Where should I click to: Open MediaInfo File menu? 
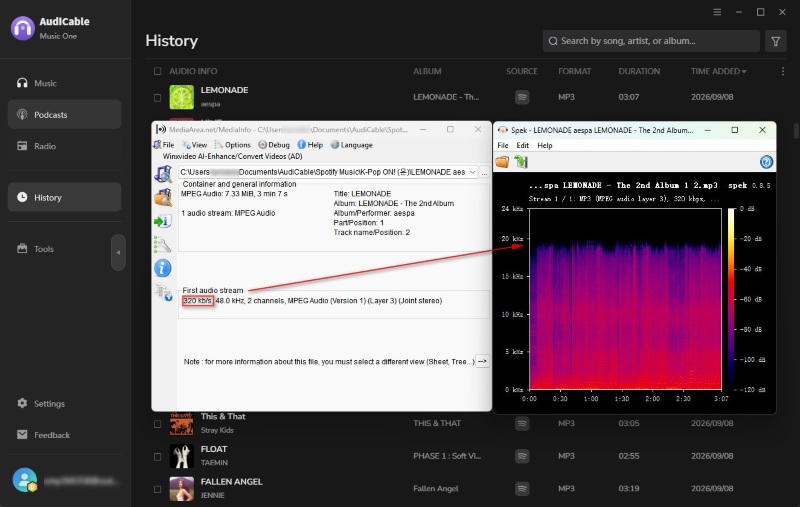tap(164, 145)
